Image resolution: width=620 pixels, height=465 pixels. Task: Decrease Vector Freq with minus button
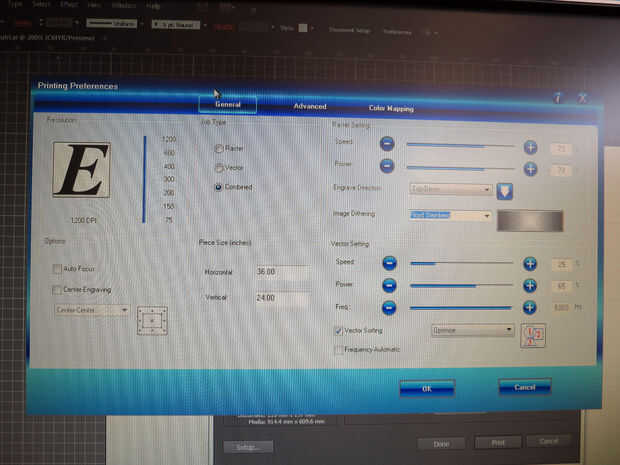tap(389, 308)
